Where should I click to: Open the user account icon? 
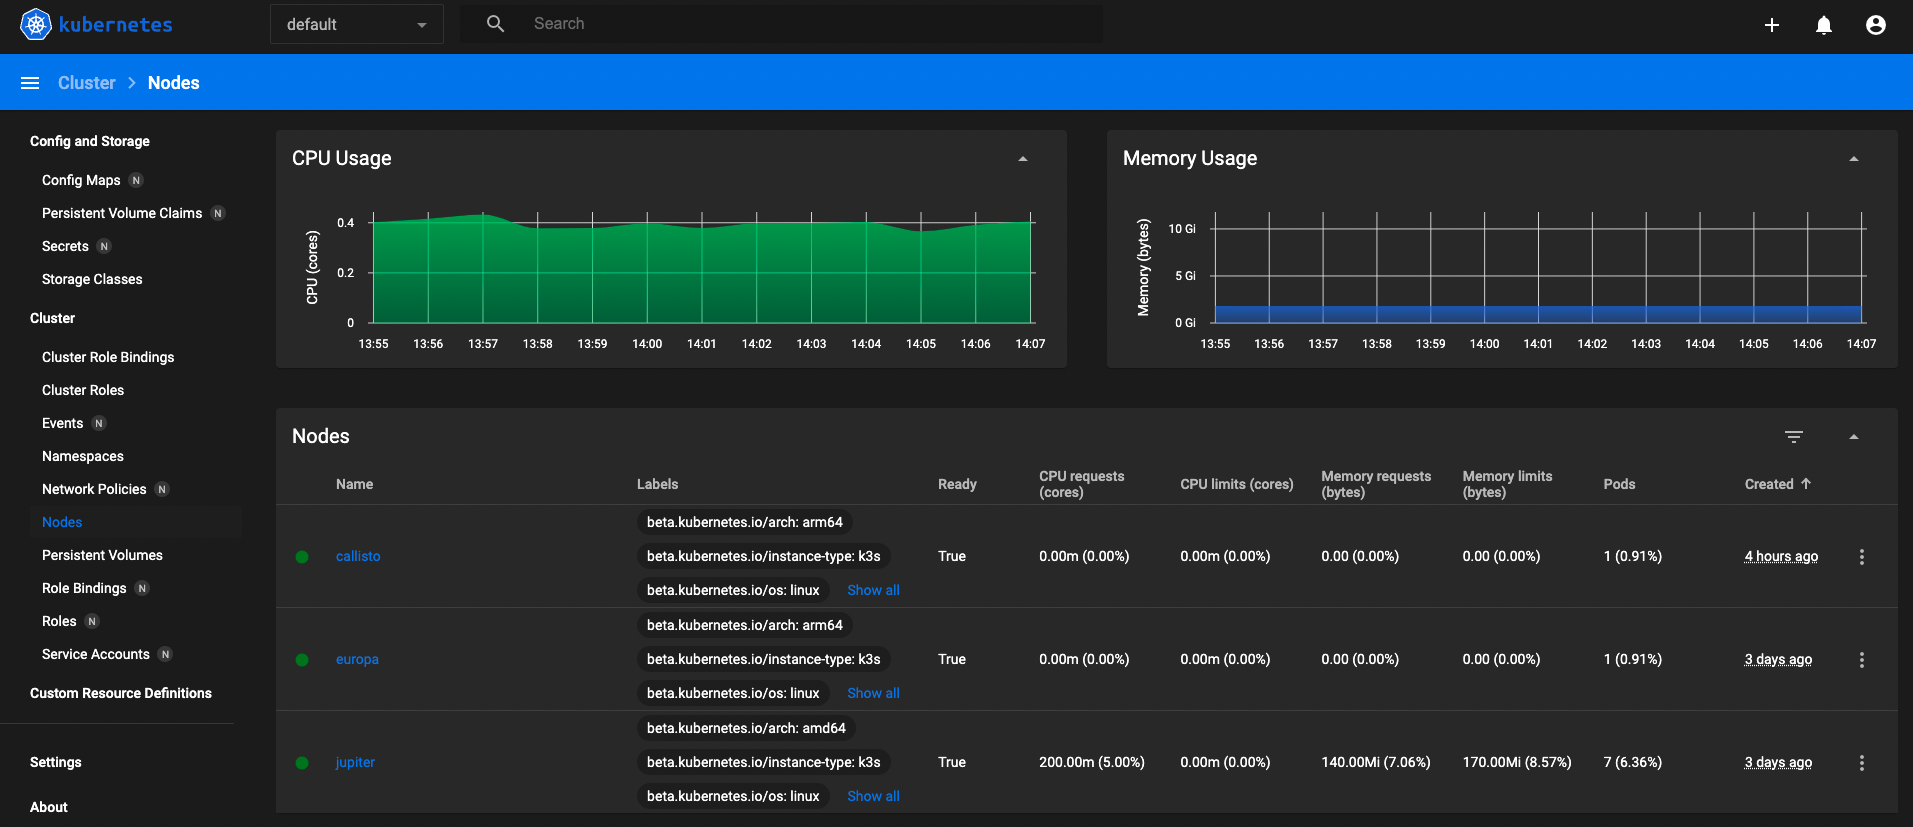tap(1876, 25)
